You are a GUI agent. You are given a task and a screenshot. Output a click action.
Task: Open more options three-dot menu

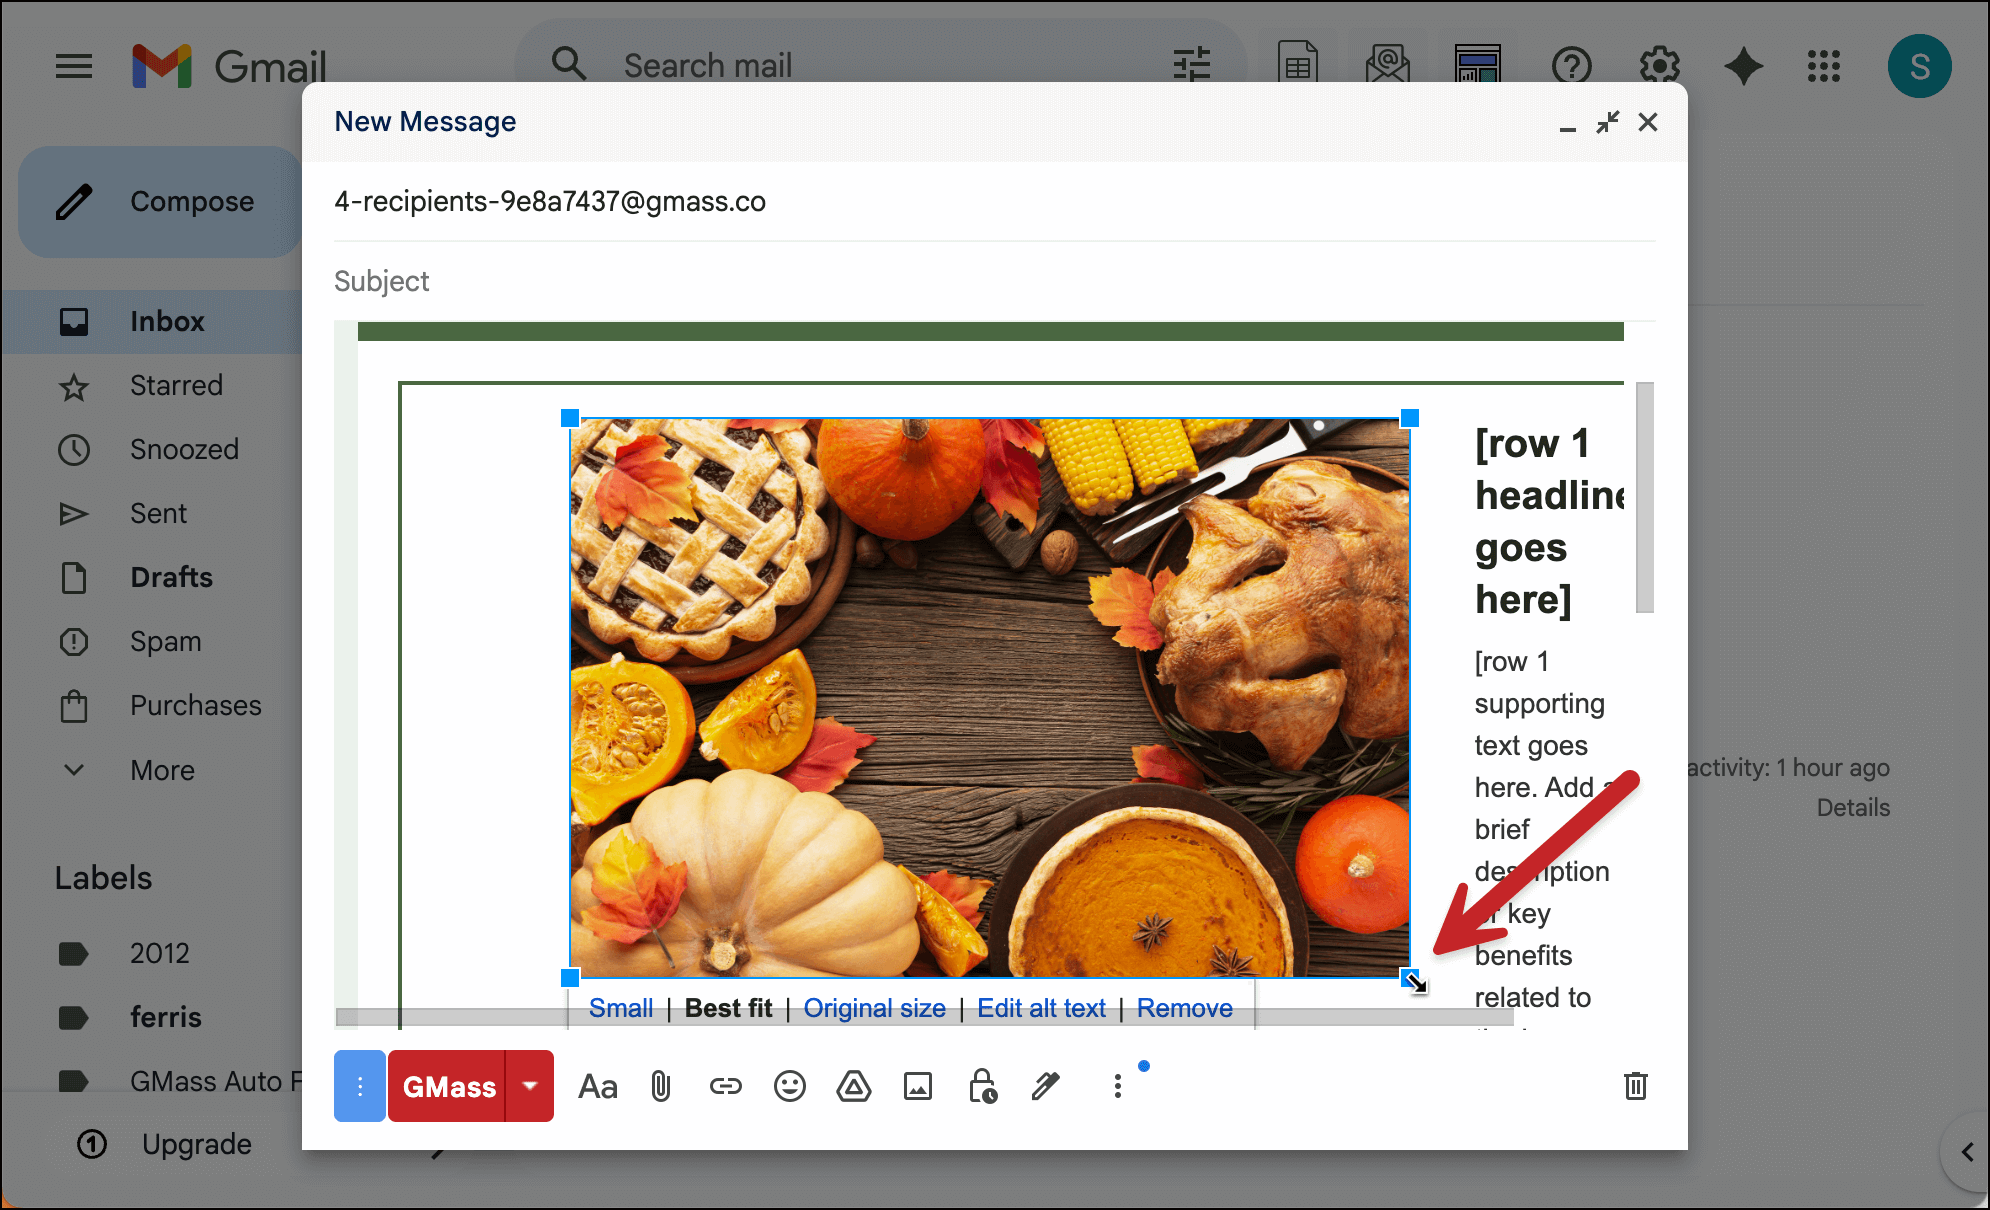[x=1117, y=1086]
